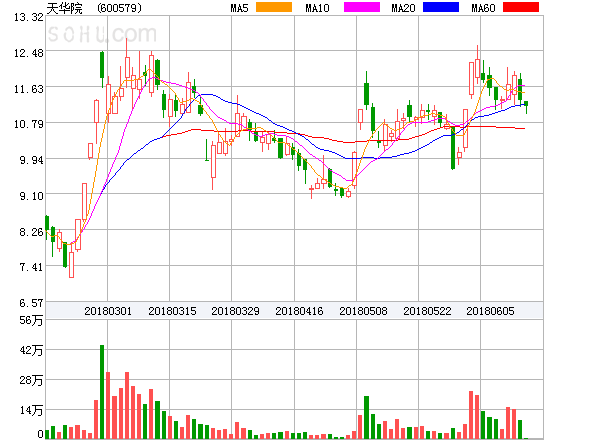This screenshot has height=440, width=600.
Task: Click the 20180522 date label
Action: point(427,311)
